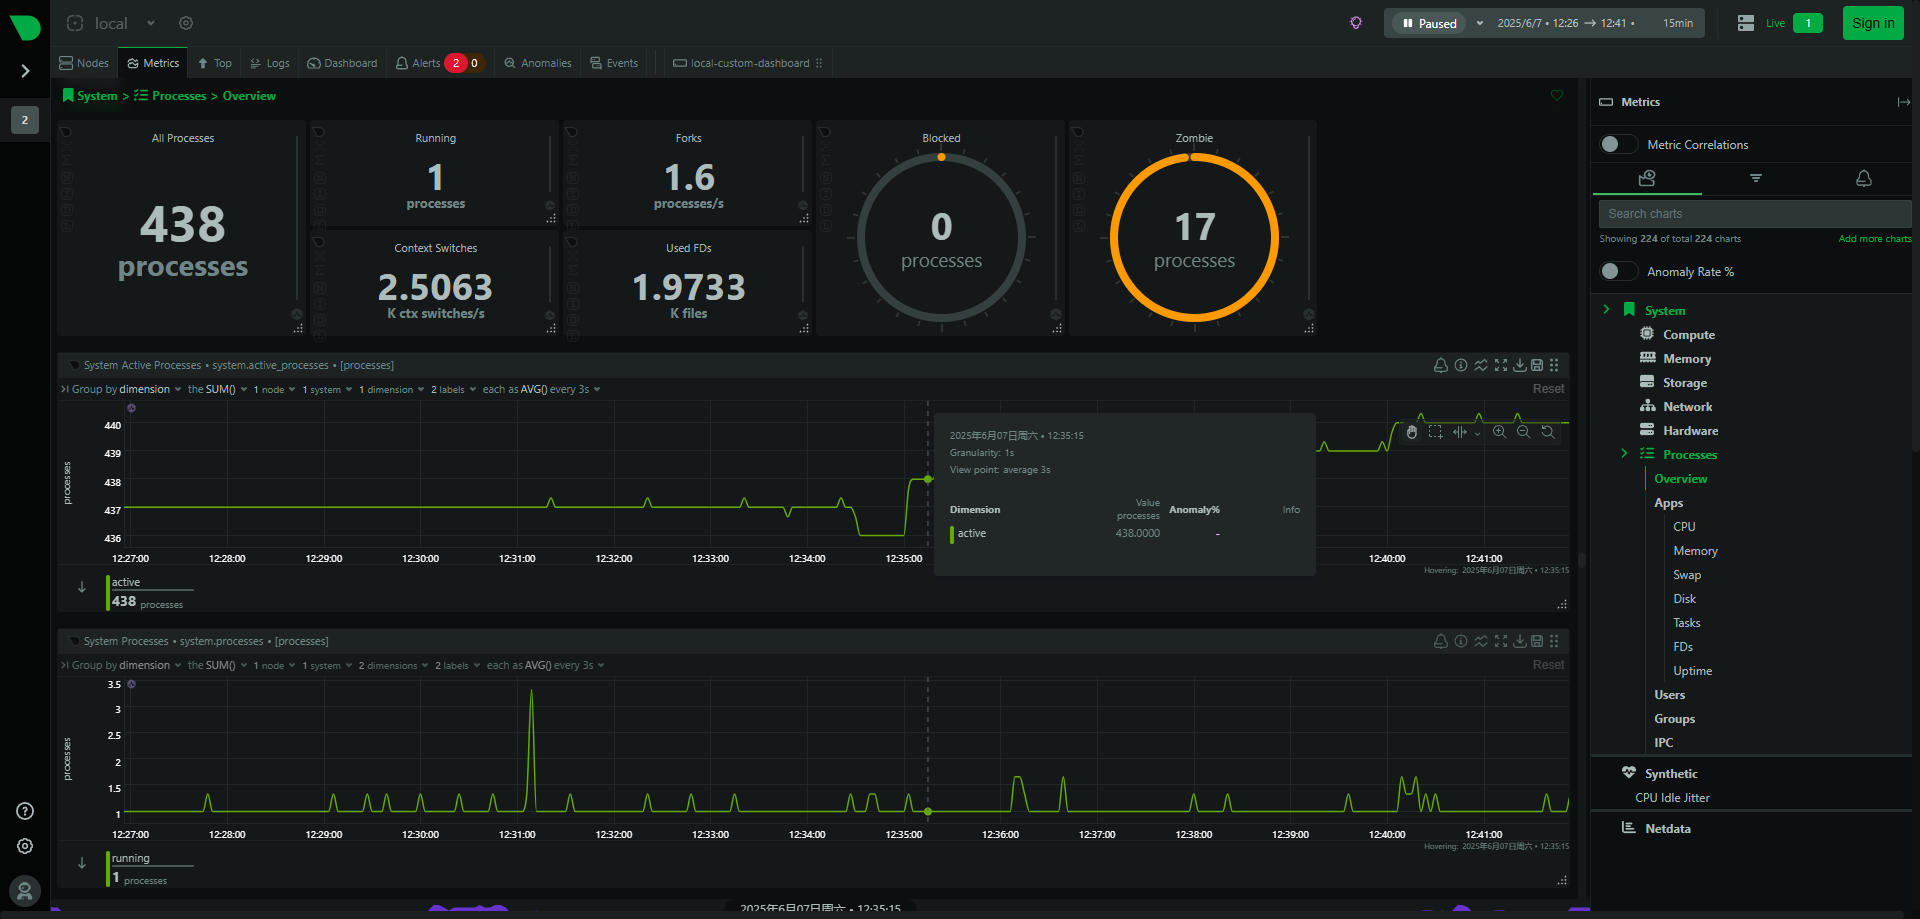Click the purple lightbulb icon in header
The image size is (1920, 919).
click(x=1356, y=23)
